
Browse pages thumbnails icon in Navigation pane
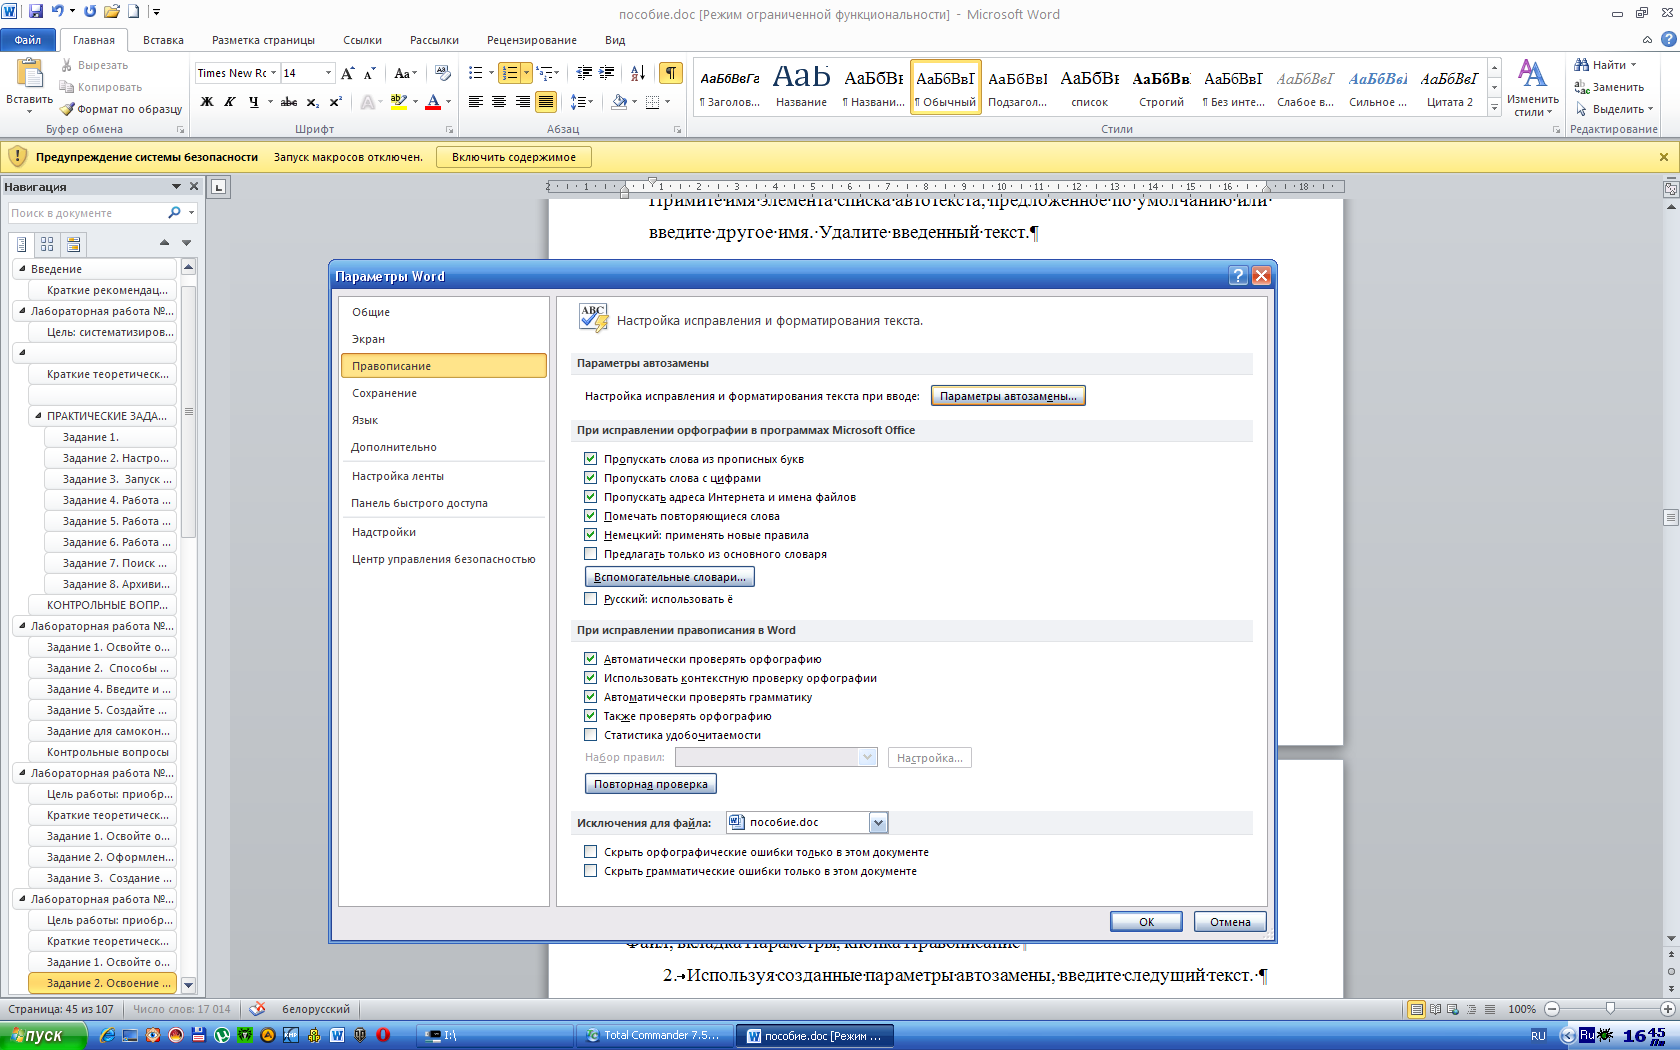click(x=47, y=243)
